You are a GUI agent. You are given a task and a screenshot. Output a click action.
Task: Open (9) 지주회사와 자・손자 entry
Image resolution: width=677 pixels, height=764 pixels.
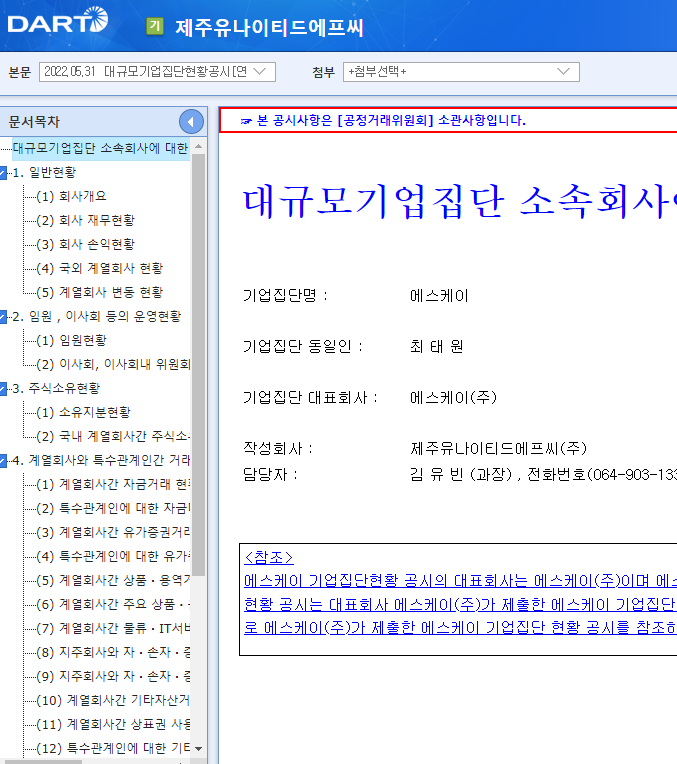(113, 676)
